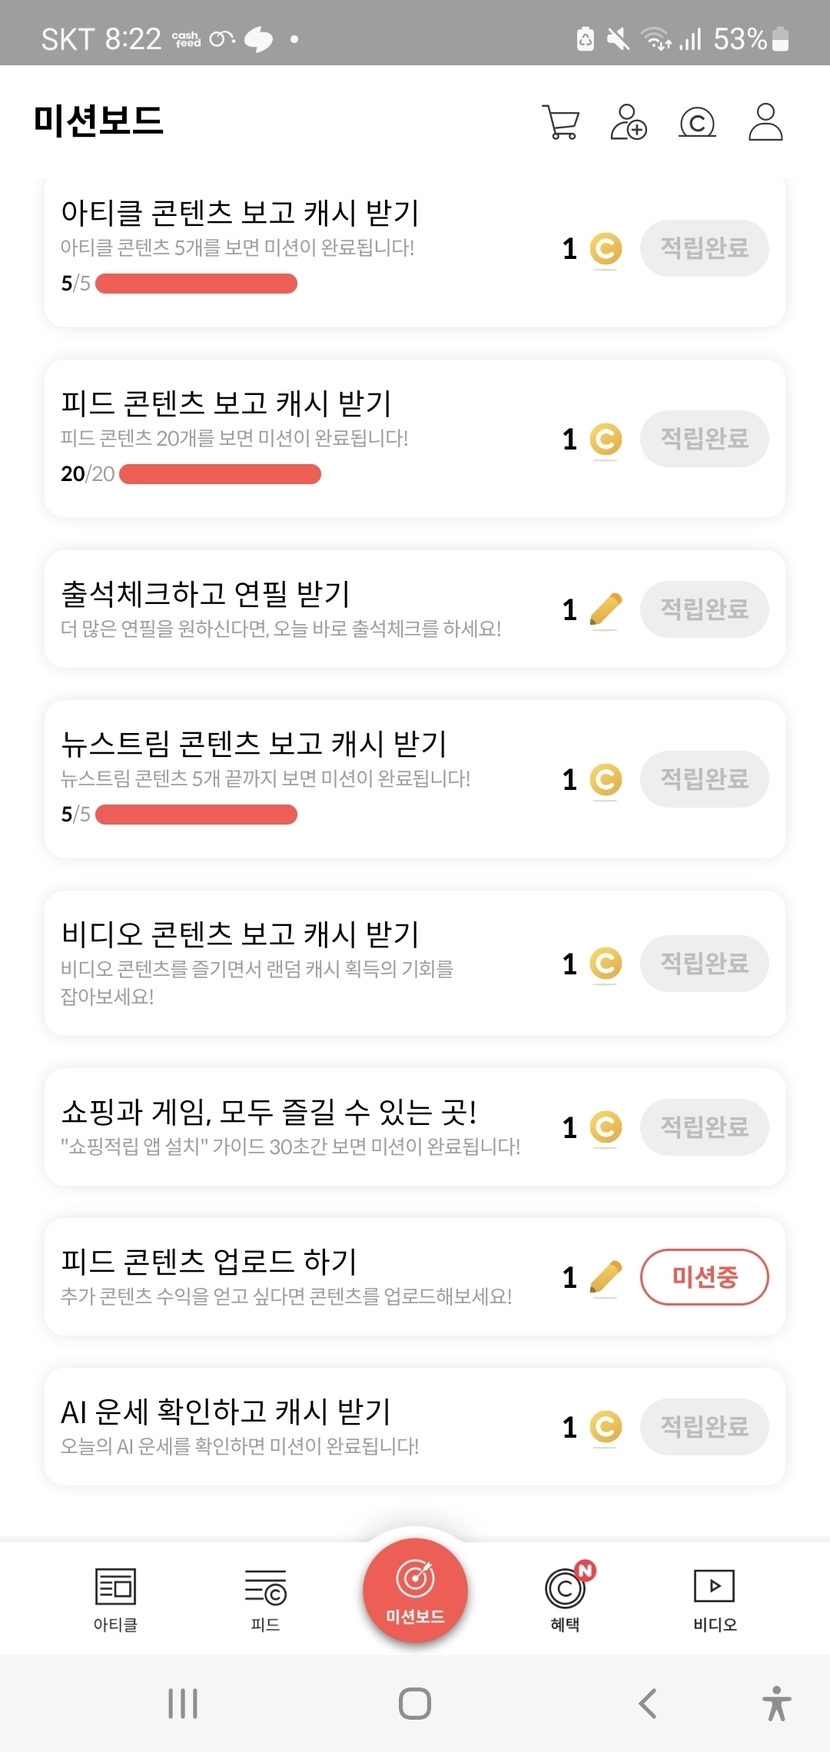Click the 5/5 progress bar for 뉴스트림 콘텐츠
Image resolution: width=830 pixels, height=1752 pixels.
point(196,814)
